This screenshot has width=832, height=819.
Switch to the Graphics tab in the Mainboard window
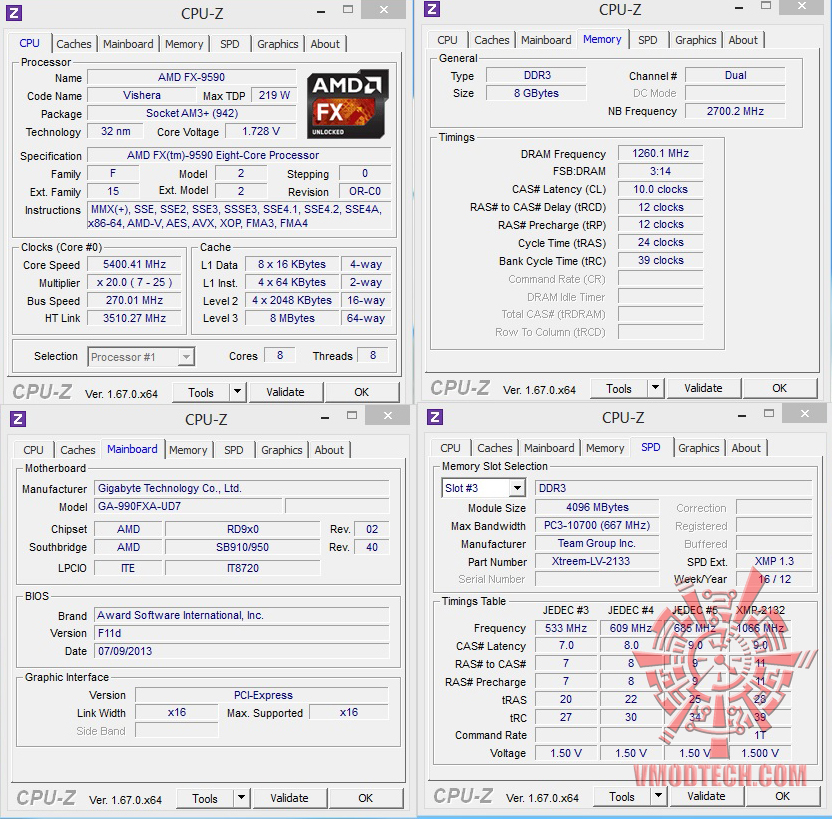281,450
